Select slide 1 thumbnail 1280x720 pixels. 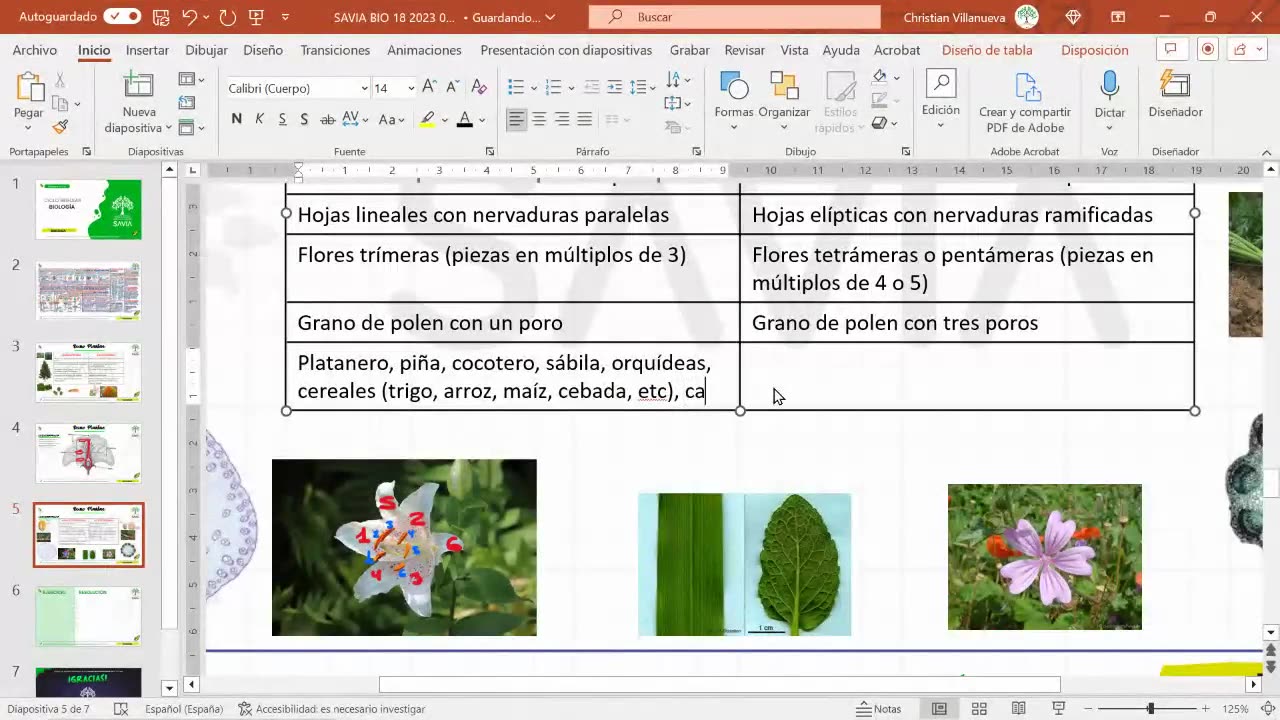point(89,209)
